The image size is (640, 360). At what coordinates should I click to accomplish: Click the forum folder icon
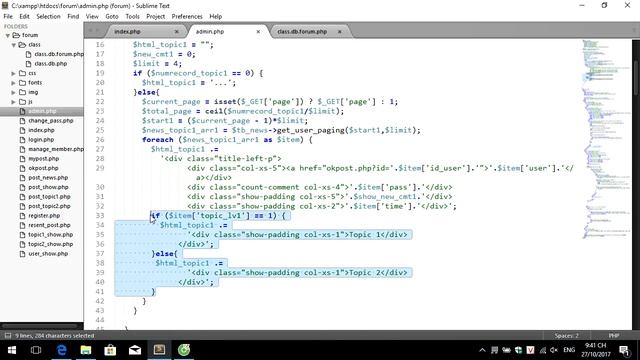(16, 35)
